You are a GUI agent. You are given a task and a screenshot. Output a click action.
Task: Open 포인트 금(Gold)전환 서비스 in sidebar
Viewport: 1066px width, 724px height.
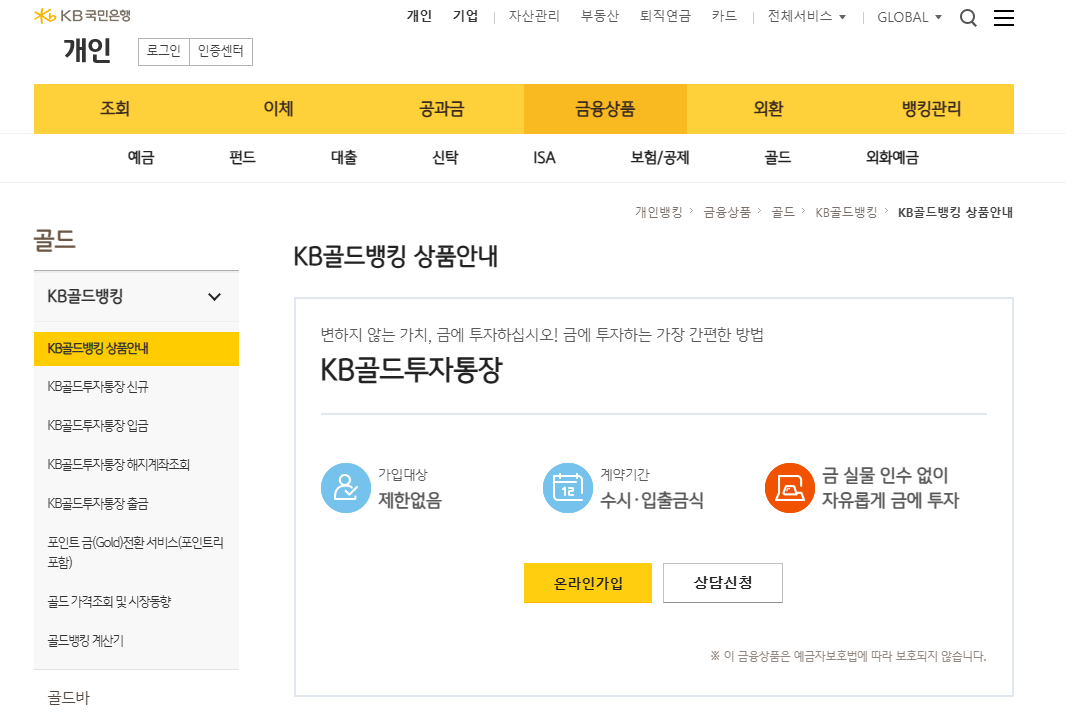(136, 552)
